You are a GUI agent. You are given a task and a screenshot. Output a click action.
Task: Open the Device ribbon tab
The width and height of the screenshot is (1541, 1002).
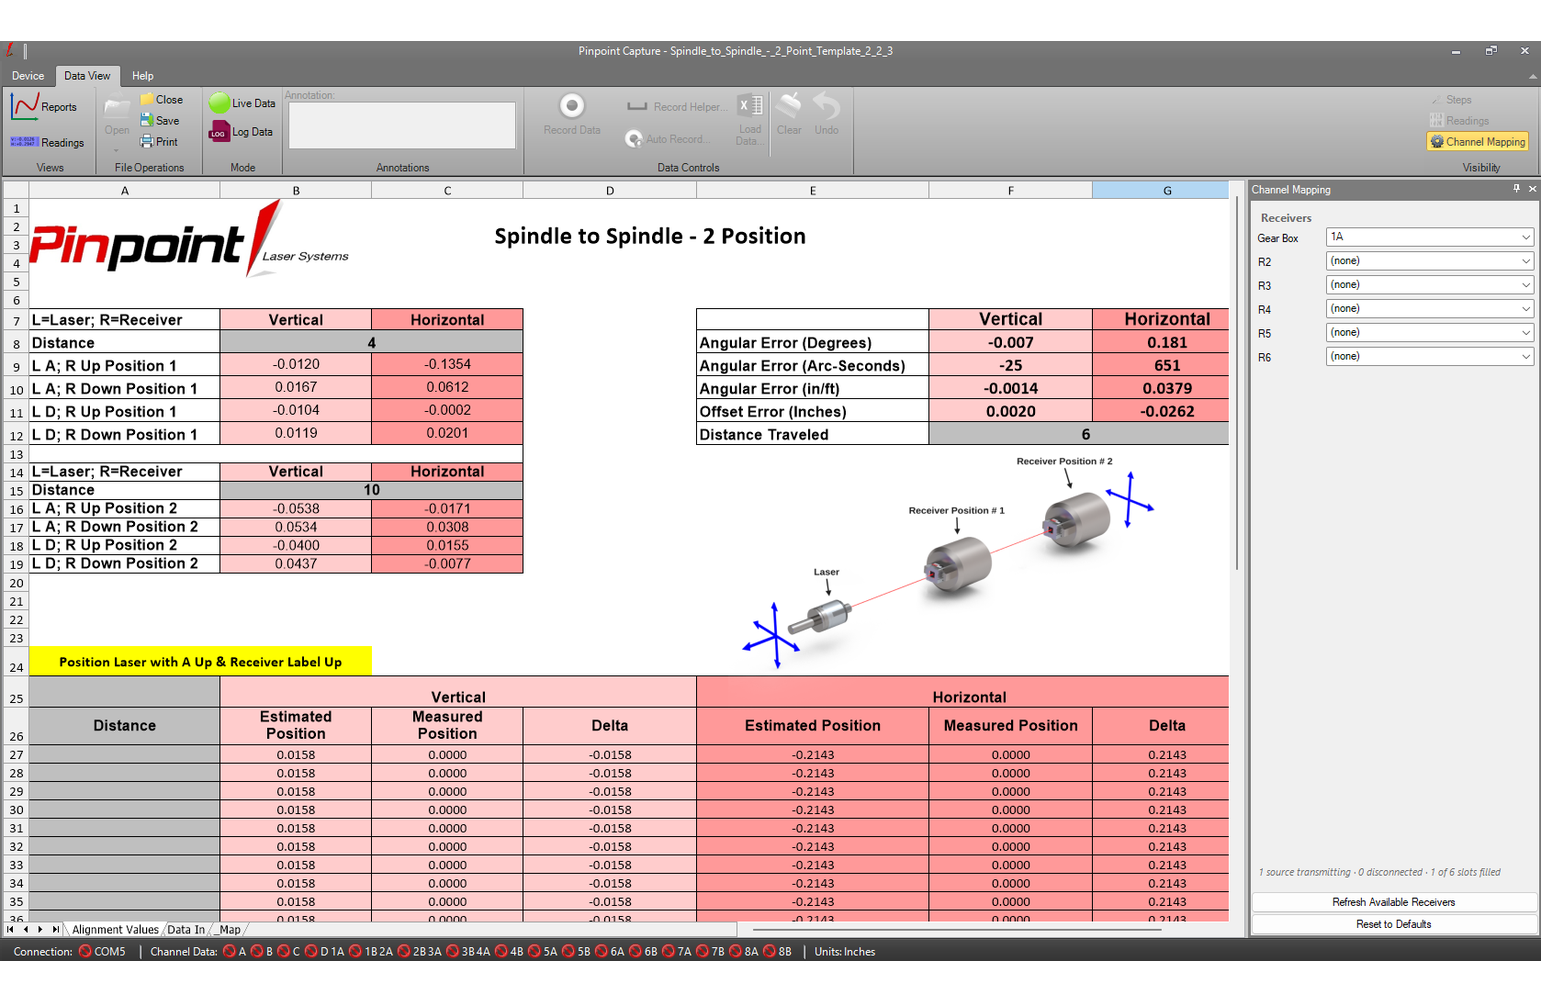[28, 76]
